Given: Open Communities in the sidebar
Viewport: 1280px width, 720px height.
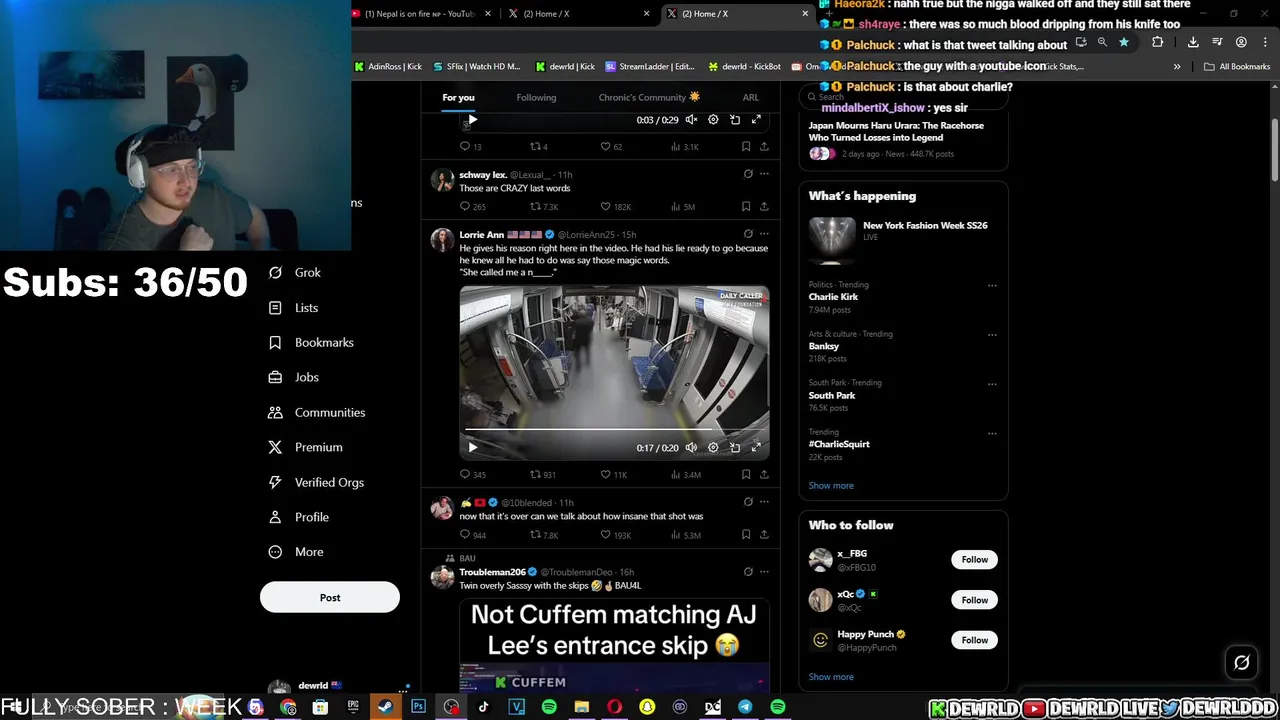Looking at the screenshot, I should (316, 413).
